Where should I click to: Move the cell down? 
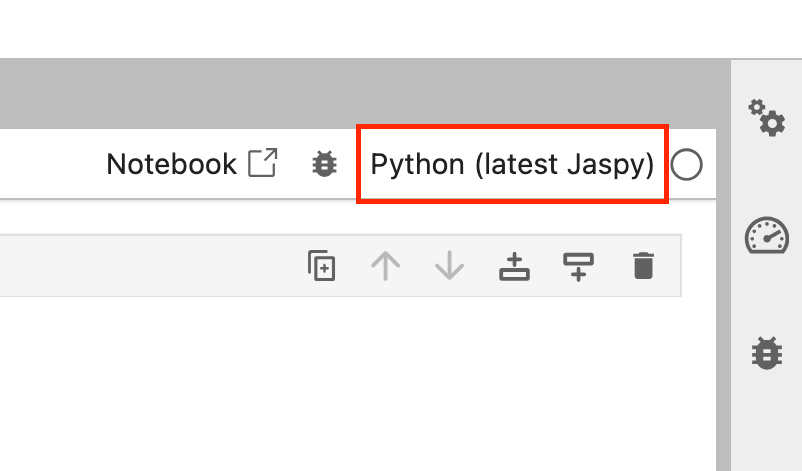coord(449,266)
